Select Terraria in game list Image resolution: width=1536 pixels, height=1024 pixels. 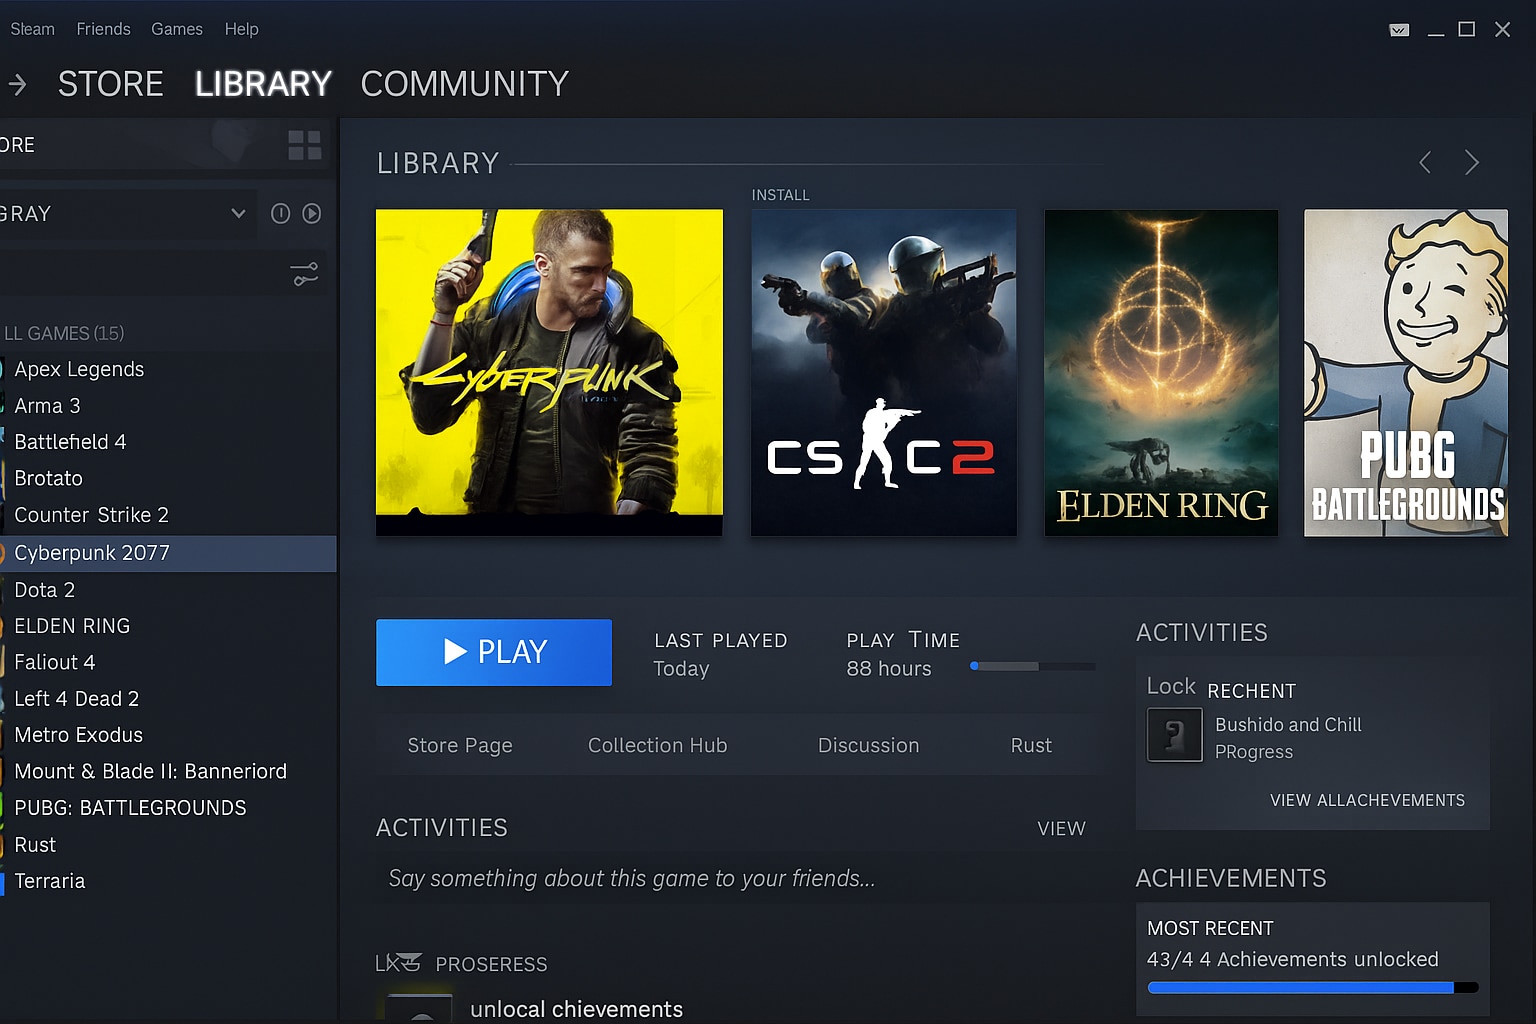168,881
